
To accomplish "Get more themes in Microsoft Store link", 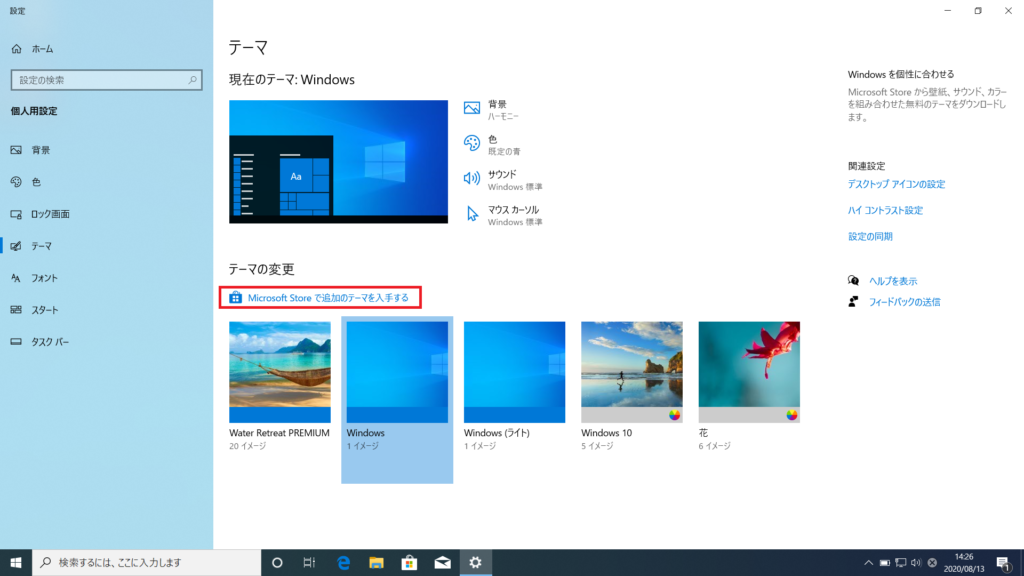I will click(x=328, y=298).
